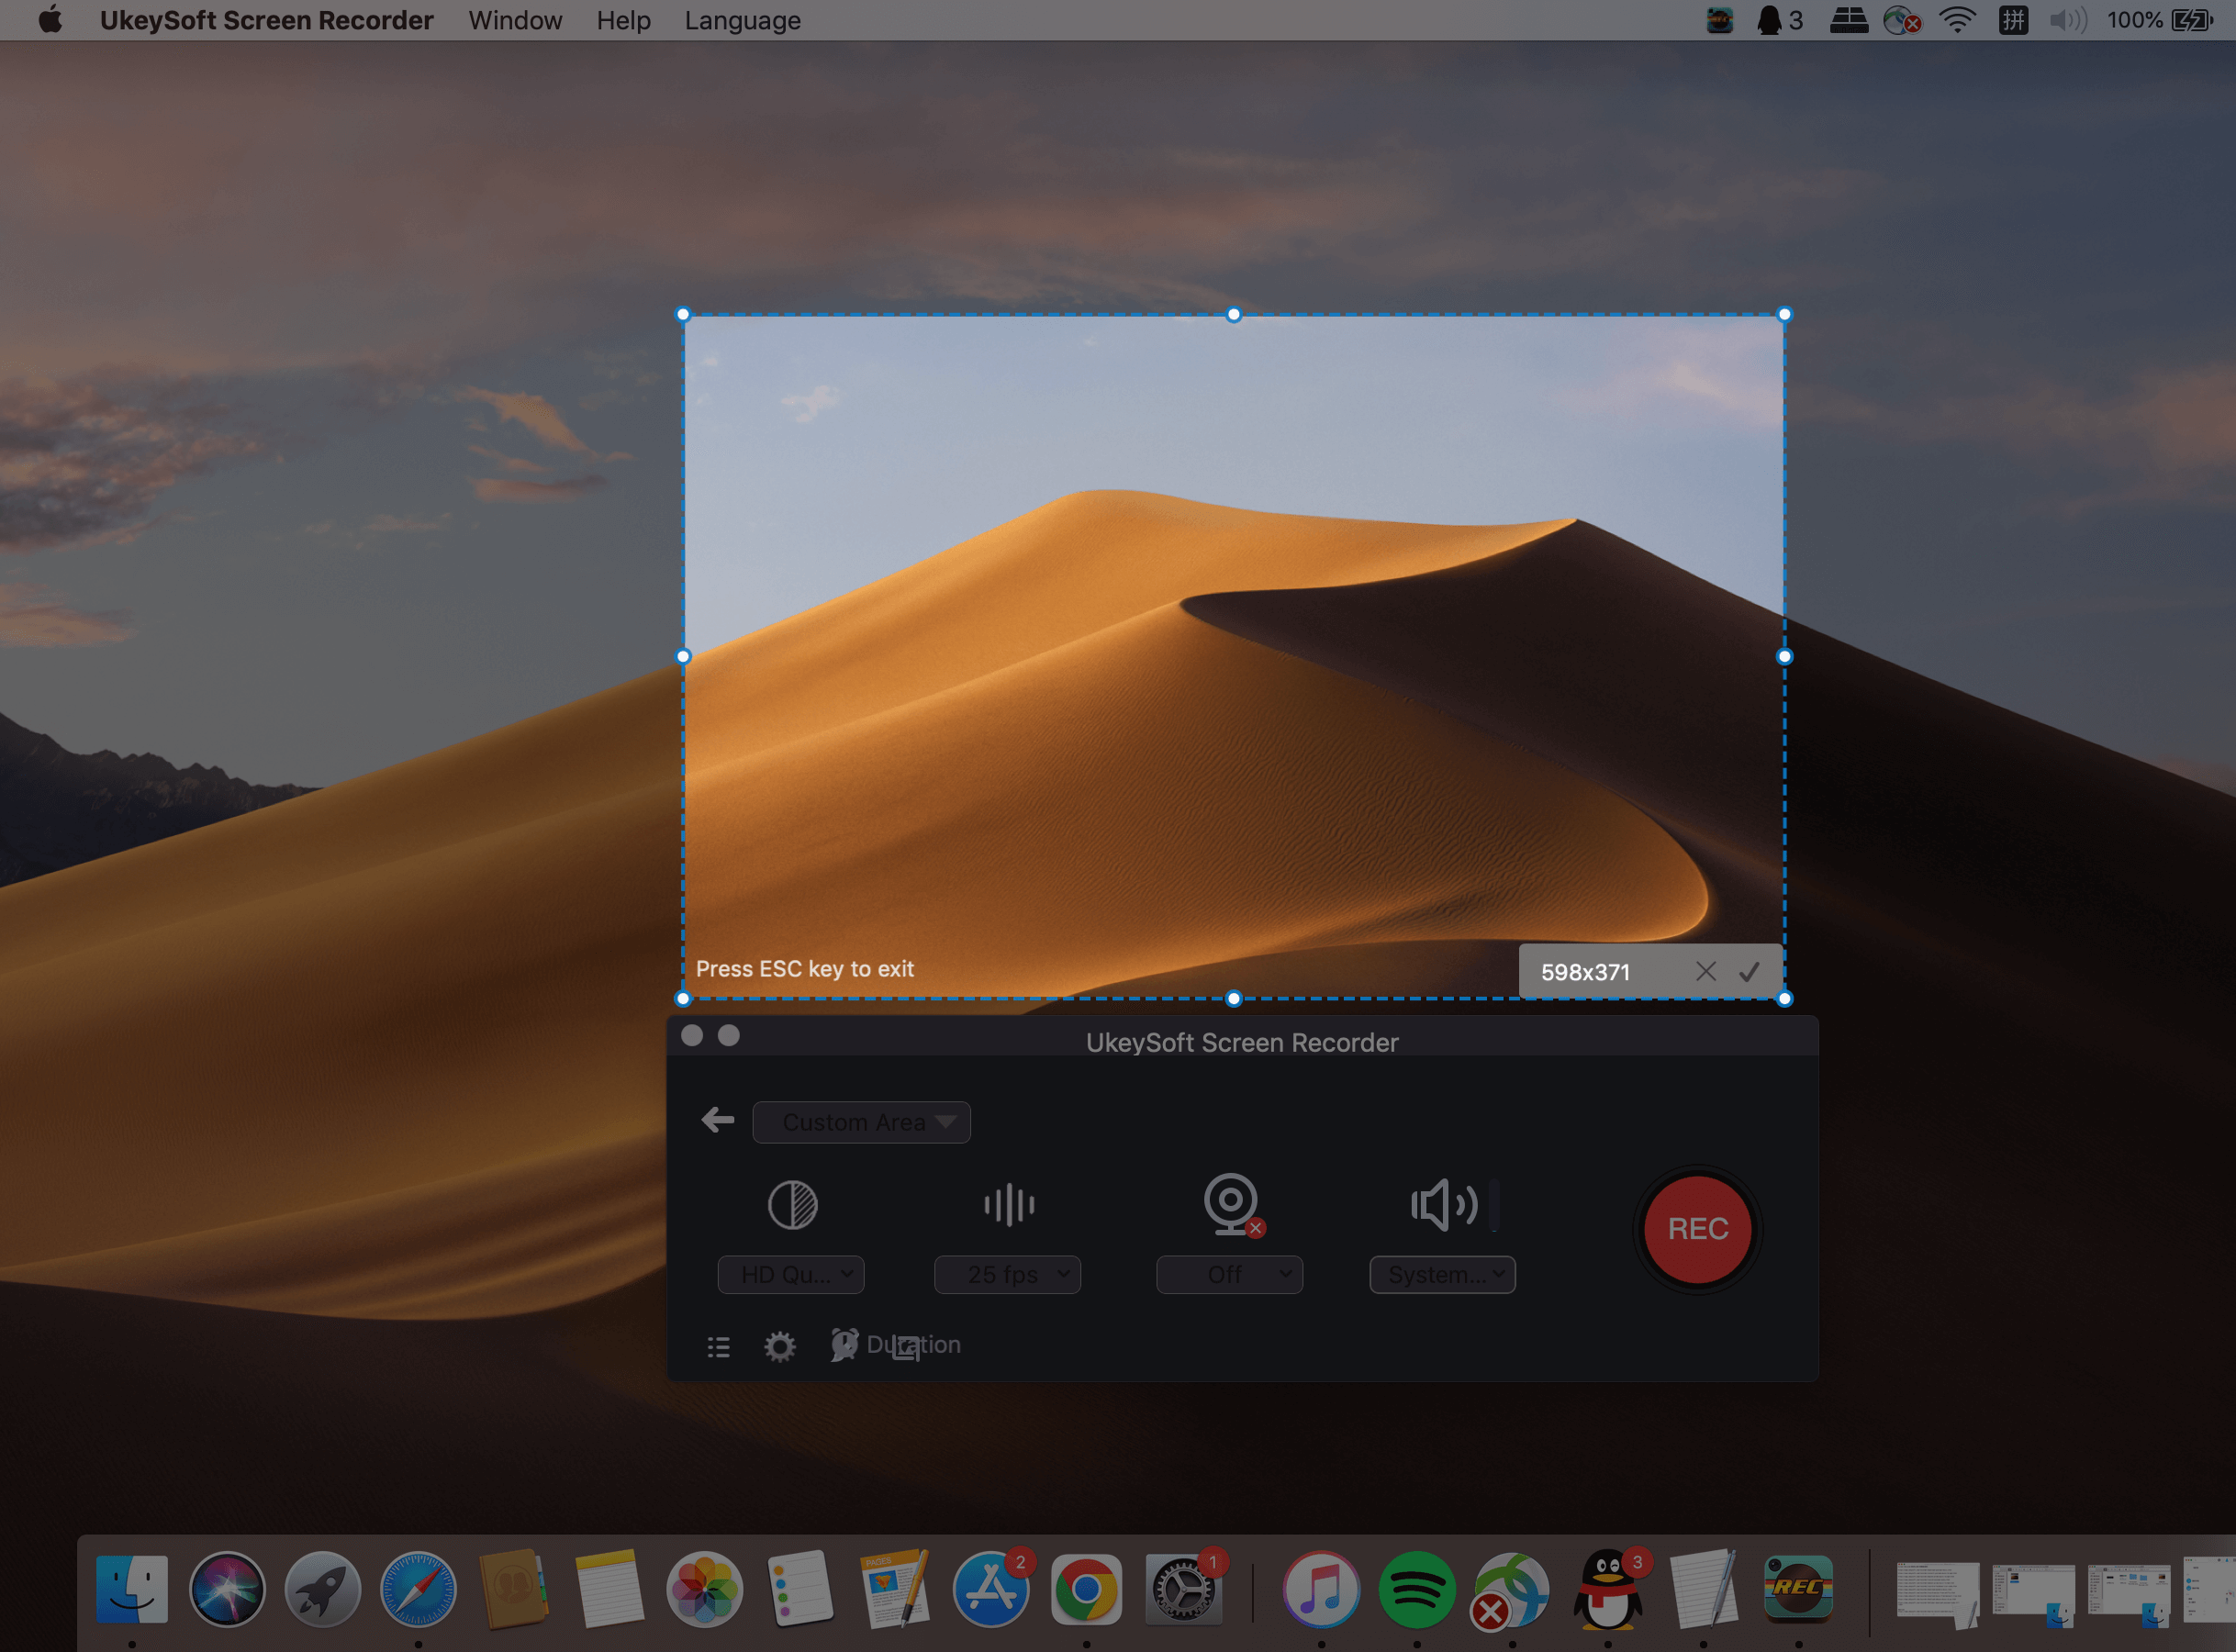Open Spotify from the dock
Screen dimensions: 2236x1652
click(1416, 1589)
